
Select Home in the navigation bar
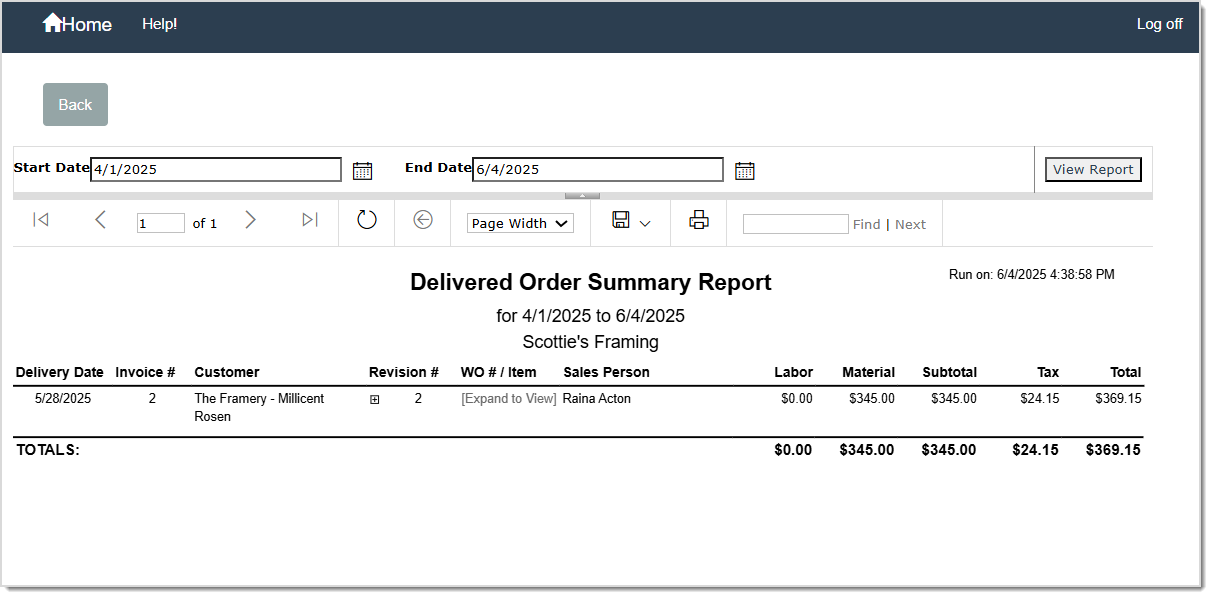(x=77, y=23)
